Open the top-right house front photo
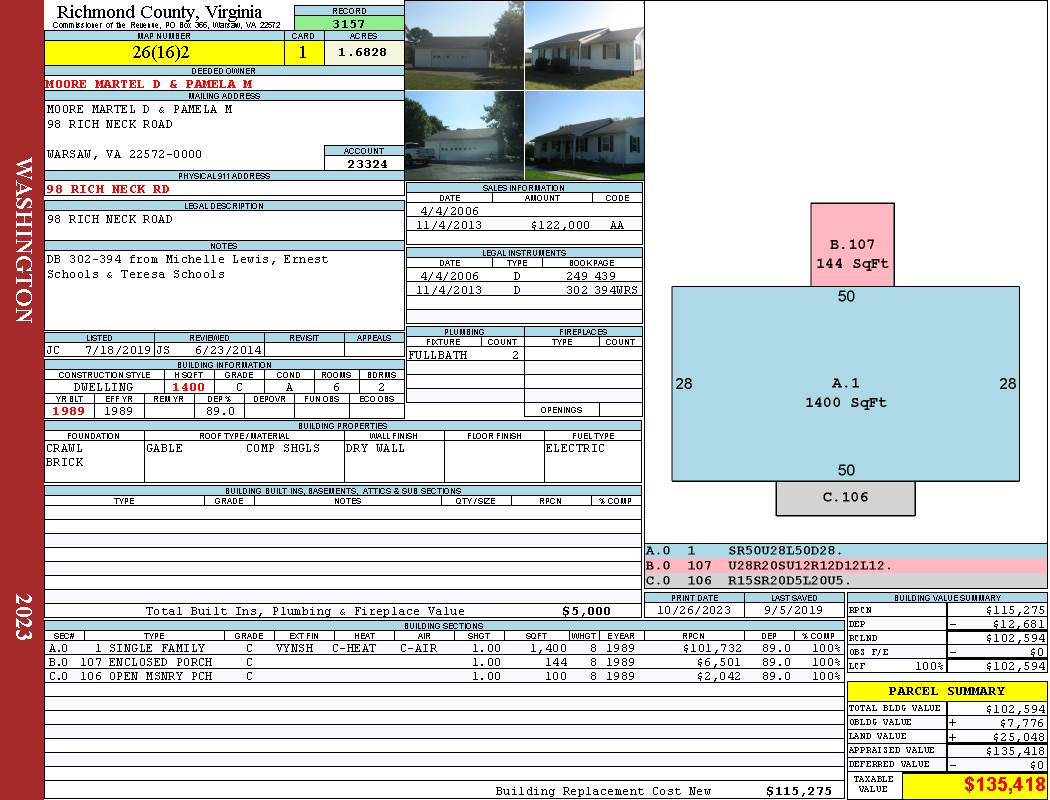Screen dimensions: 1050x800 click(584, 45)
